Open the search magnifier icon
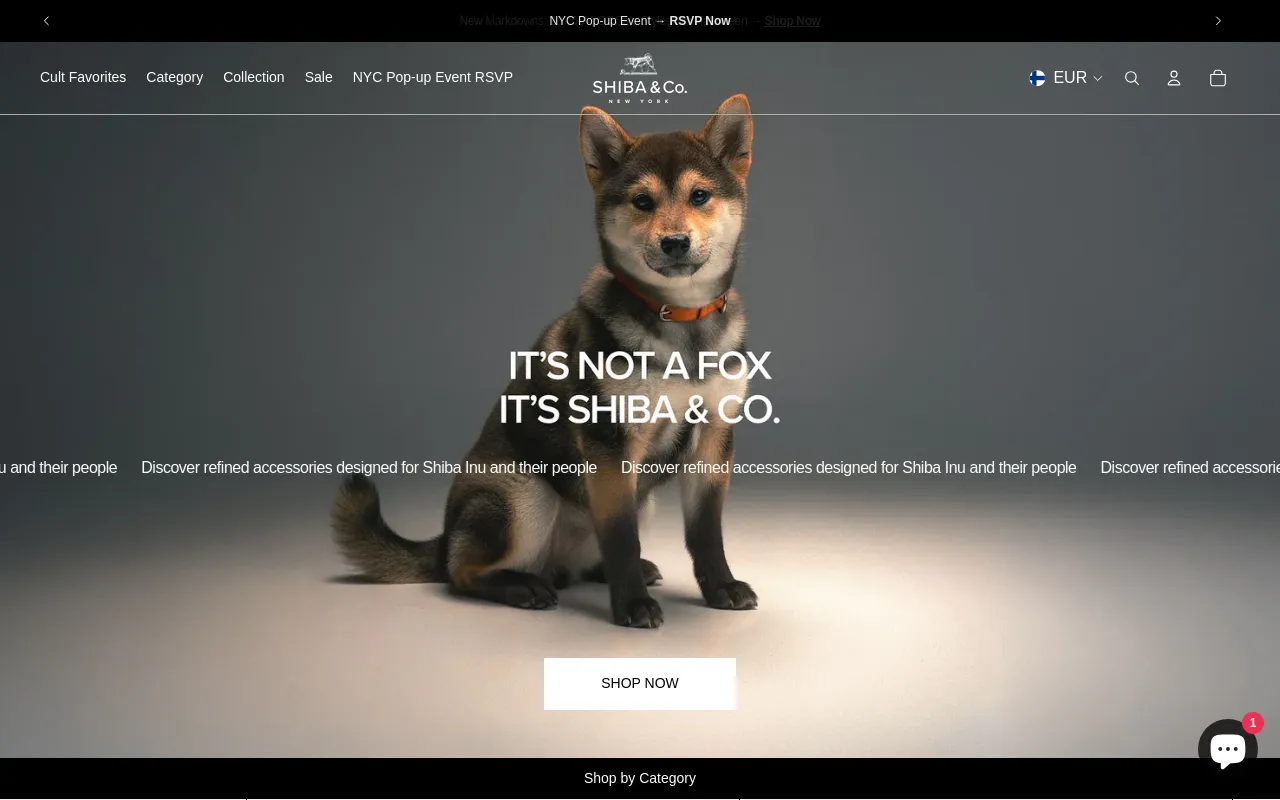The image size is (1280, 800). 1132,78
